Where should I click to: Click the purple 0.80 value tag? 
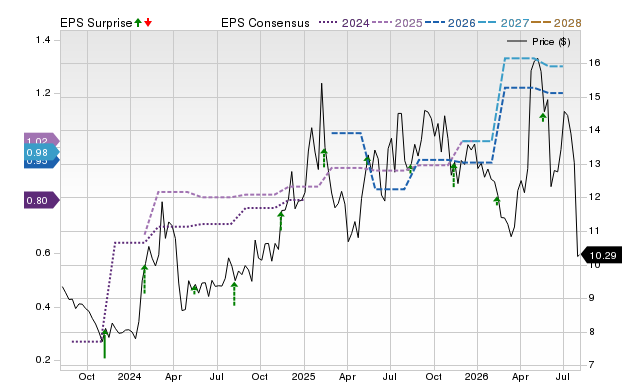[x=42, y=200]
